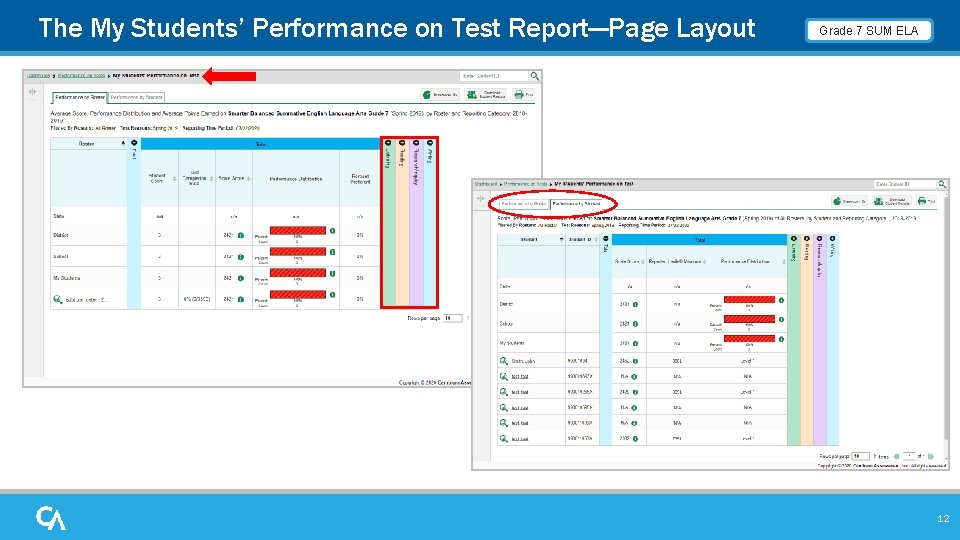Click School score info icon in left report

(241, 257)
